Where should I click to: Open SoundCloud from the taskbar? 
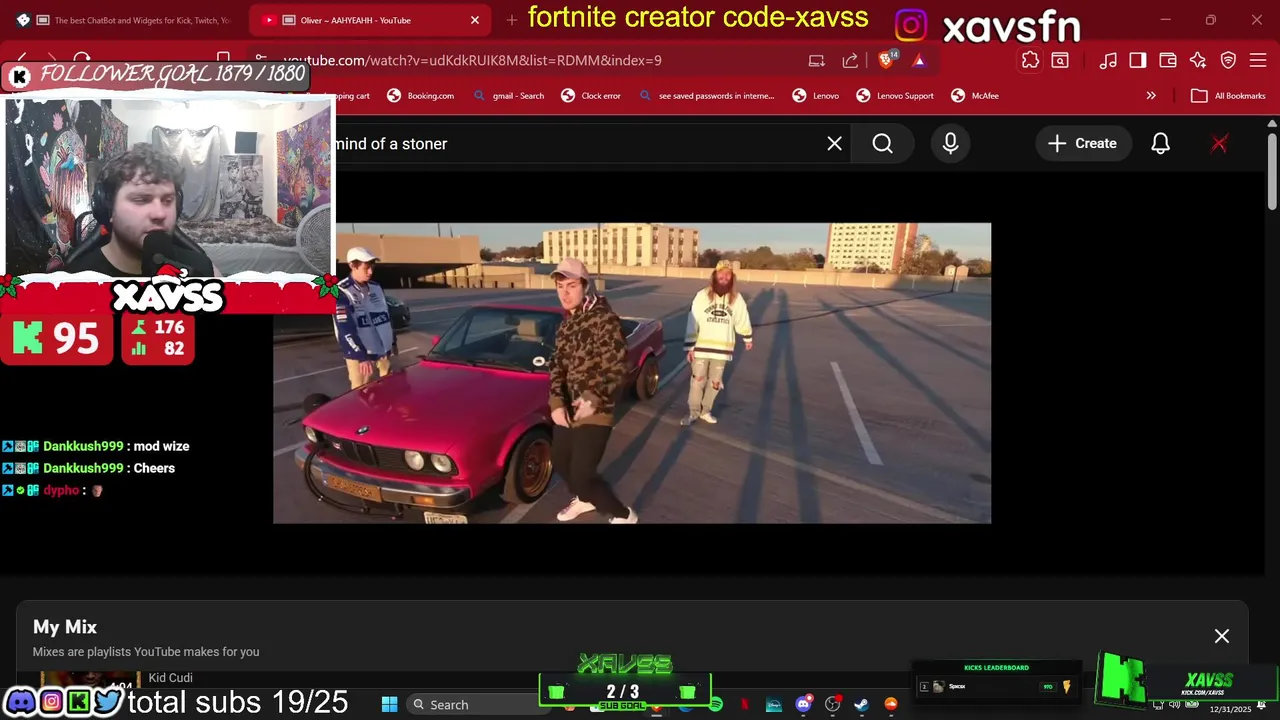coord(891,704)
